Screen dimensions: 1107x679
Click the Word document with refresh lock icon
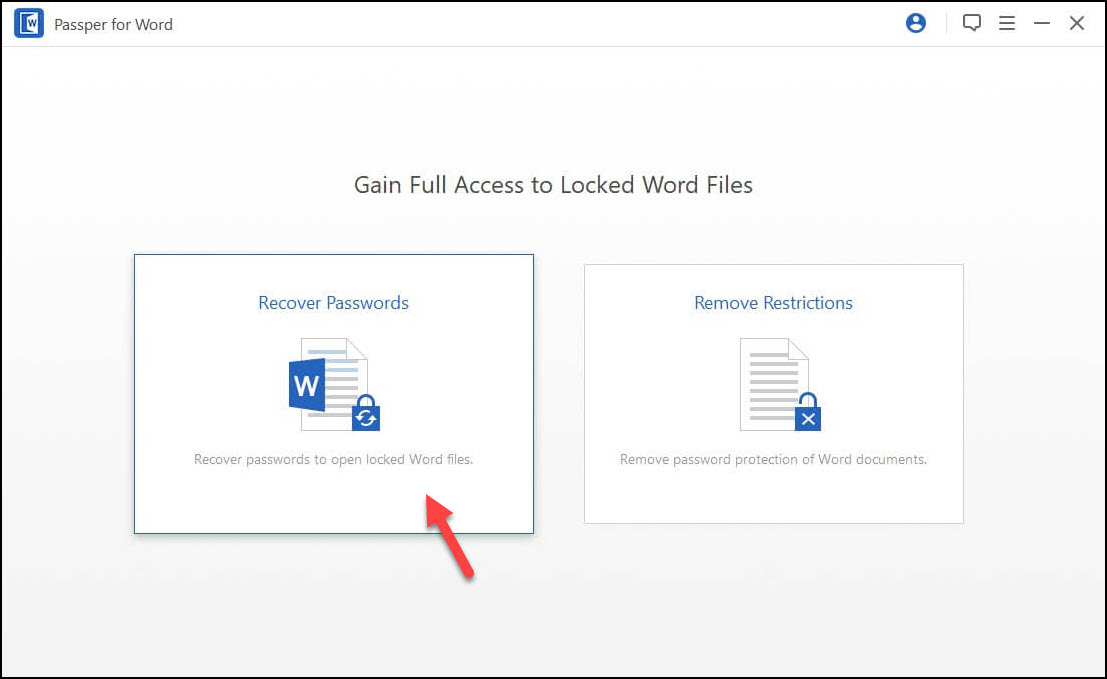coord(335,385)
